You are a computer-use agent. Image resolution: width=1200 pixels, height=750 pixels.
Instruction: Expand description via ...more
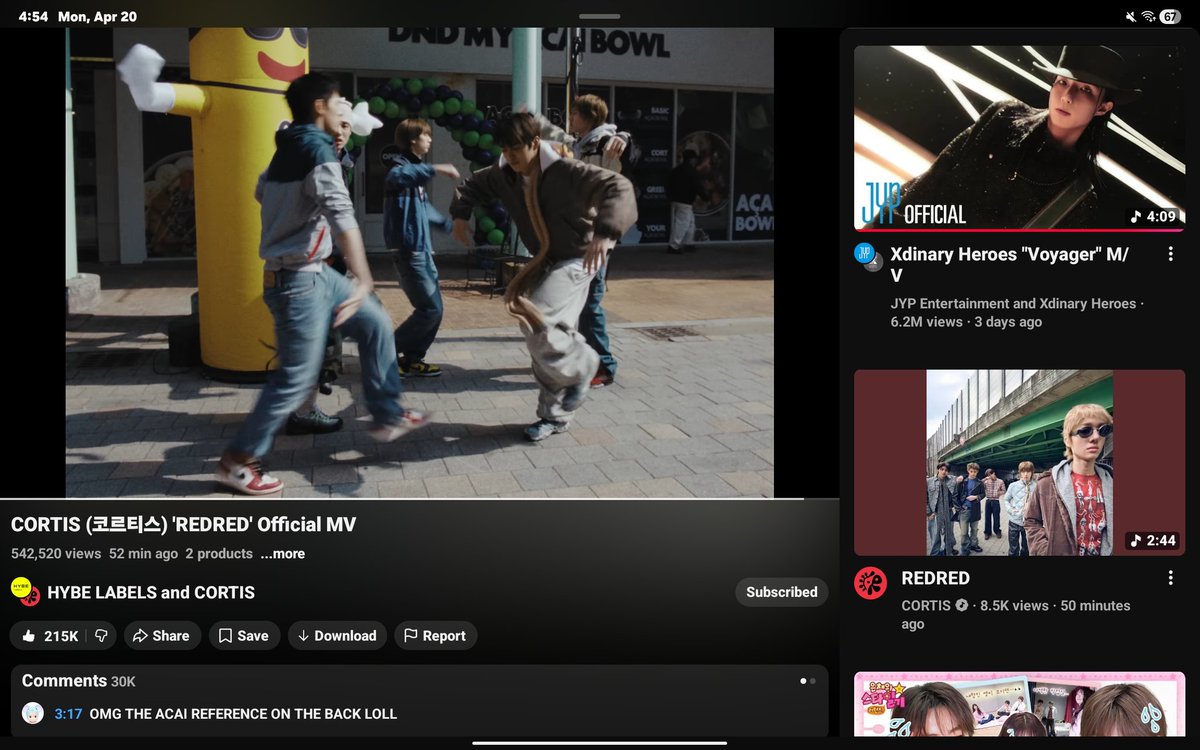pyautogui.click(x=283, y=554)
